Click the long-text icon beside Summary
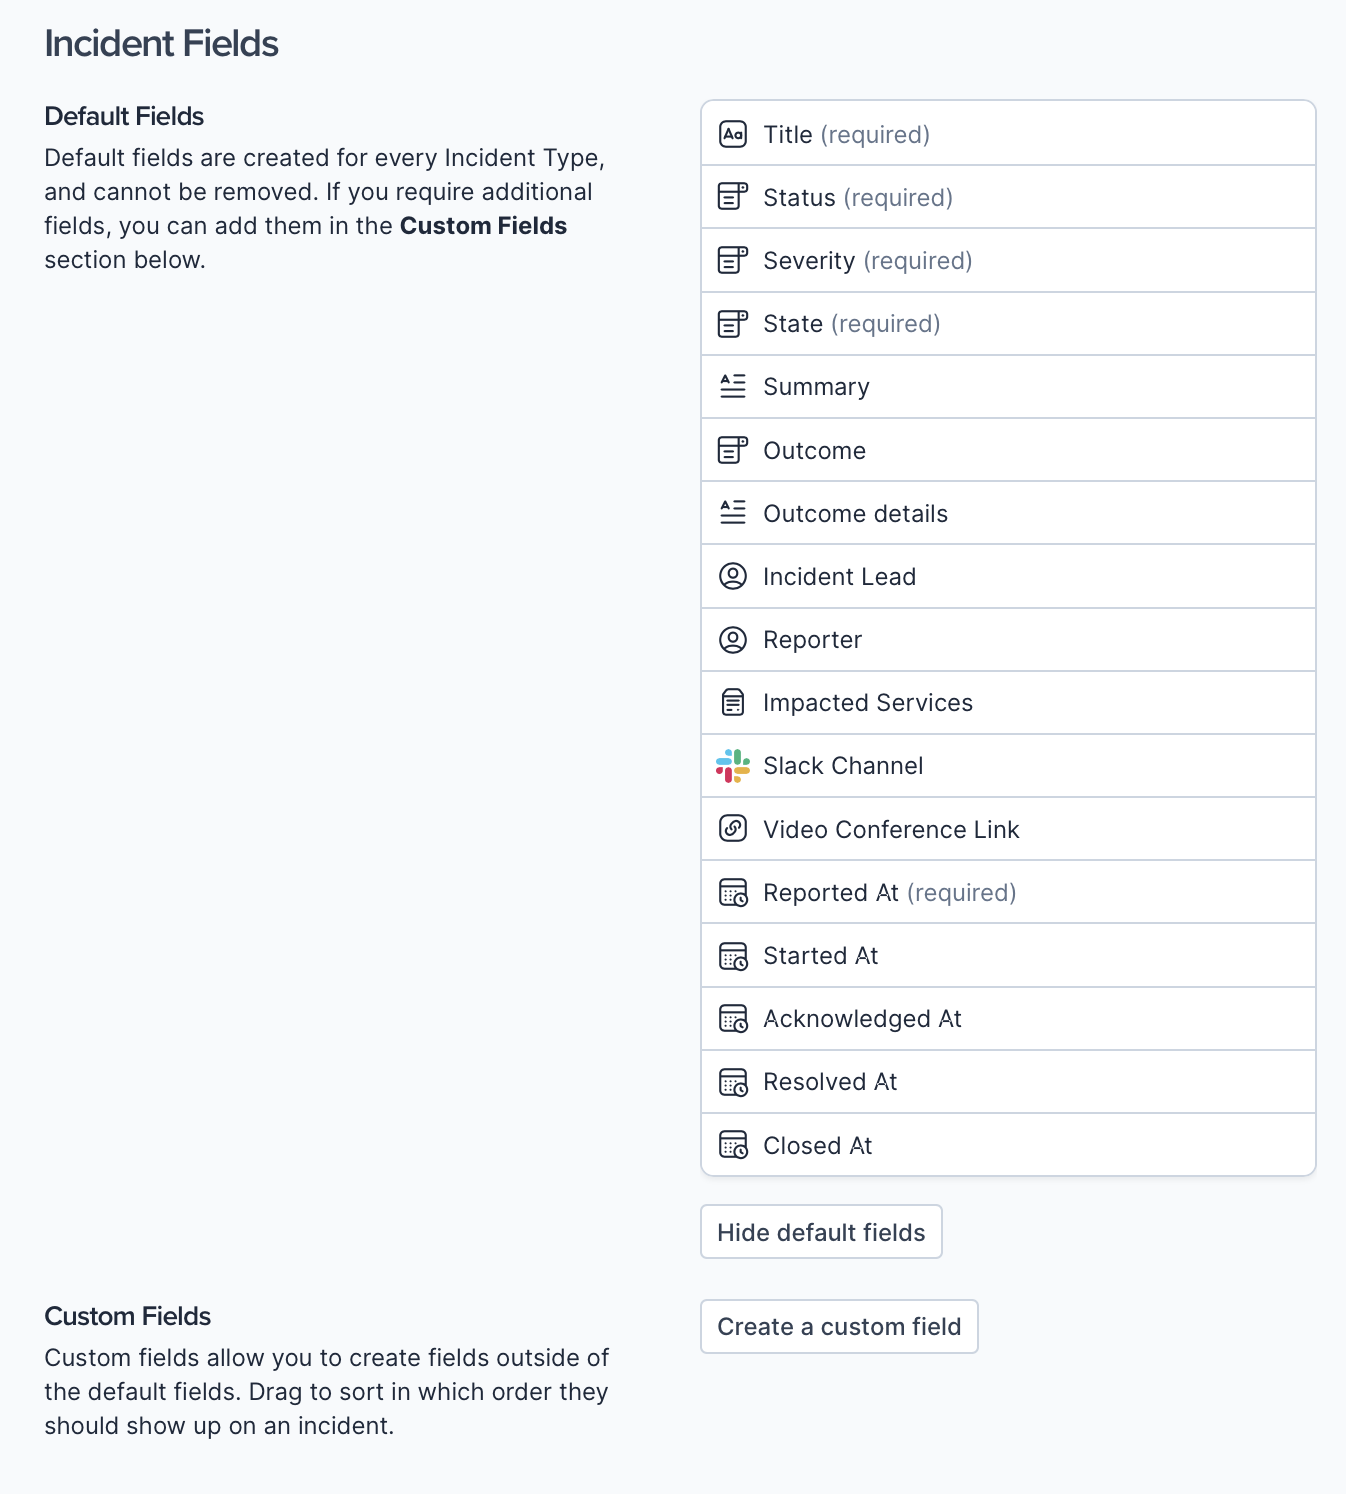Viewport: 1346px width, 1494px height. click(733, 386)
